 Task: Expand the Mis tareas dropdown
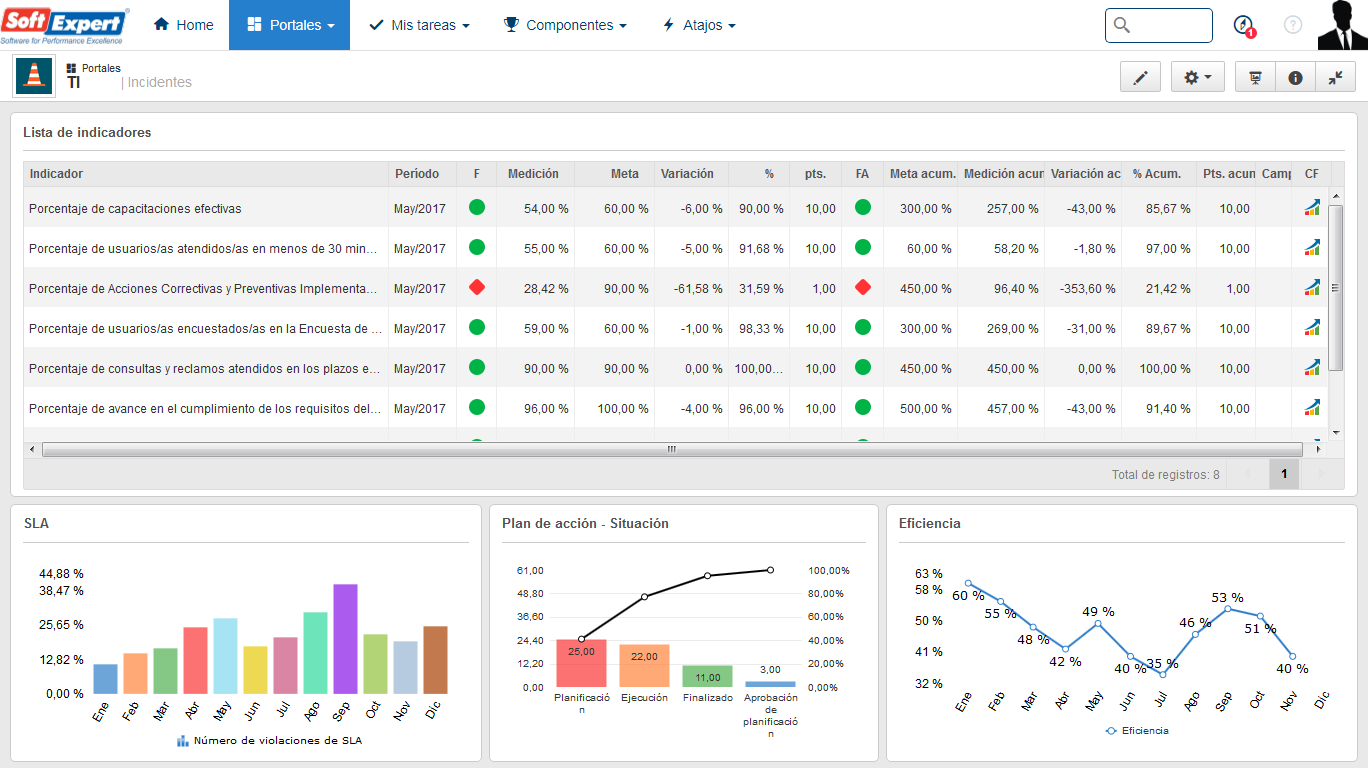tap(419, 25)
